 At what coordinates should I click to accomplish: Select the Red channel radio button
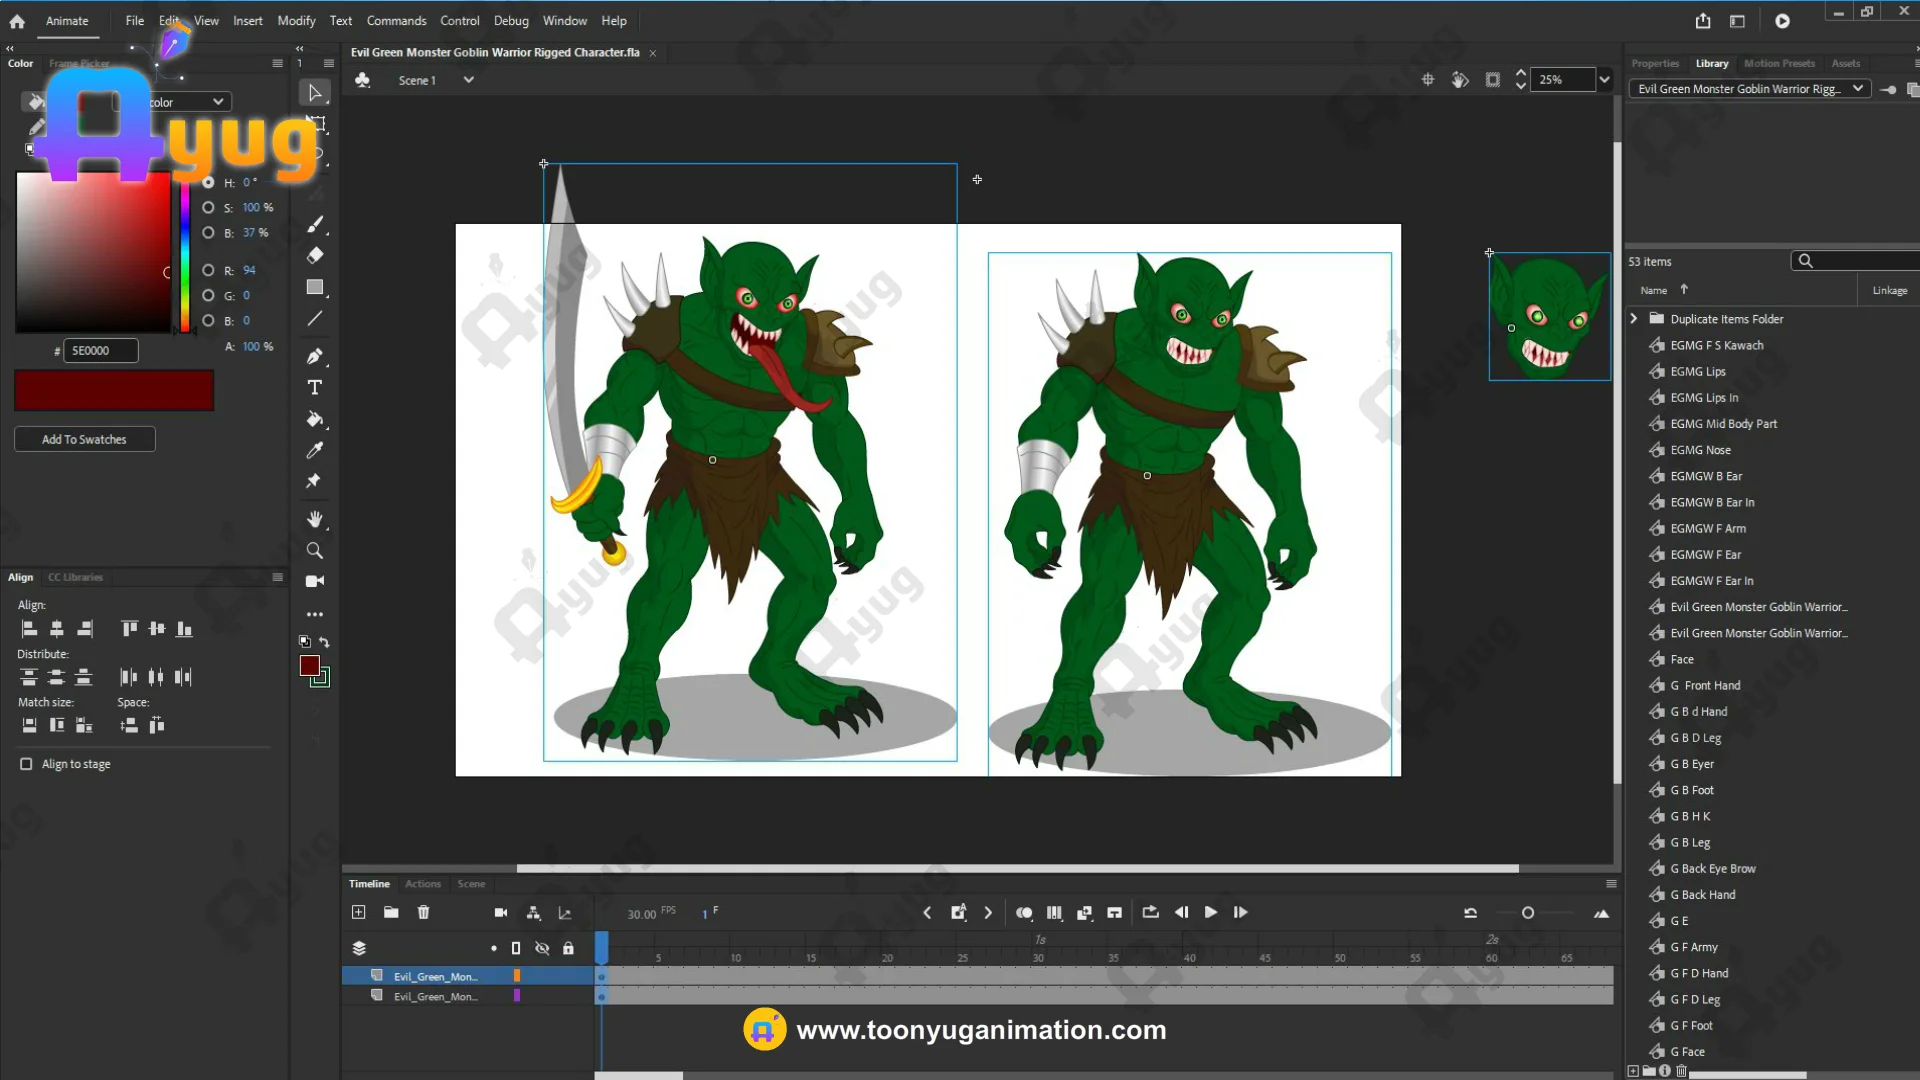(x=208, y=271)
